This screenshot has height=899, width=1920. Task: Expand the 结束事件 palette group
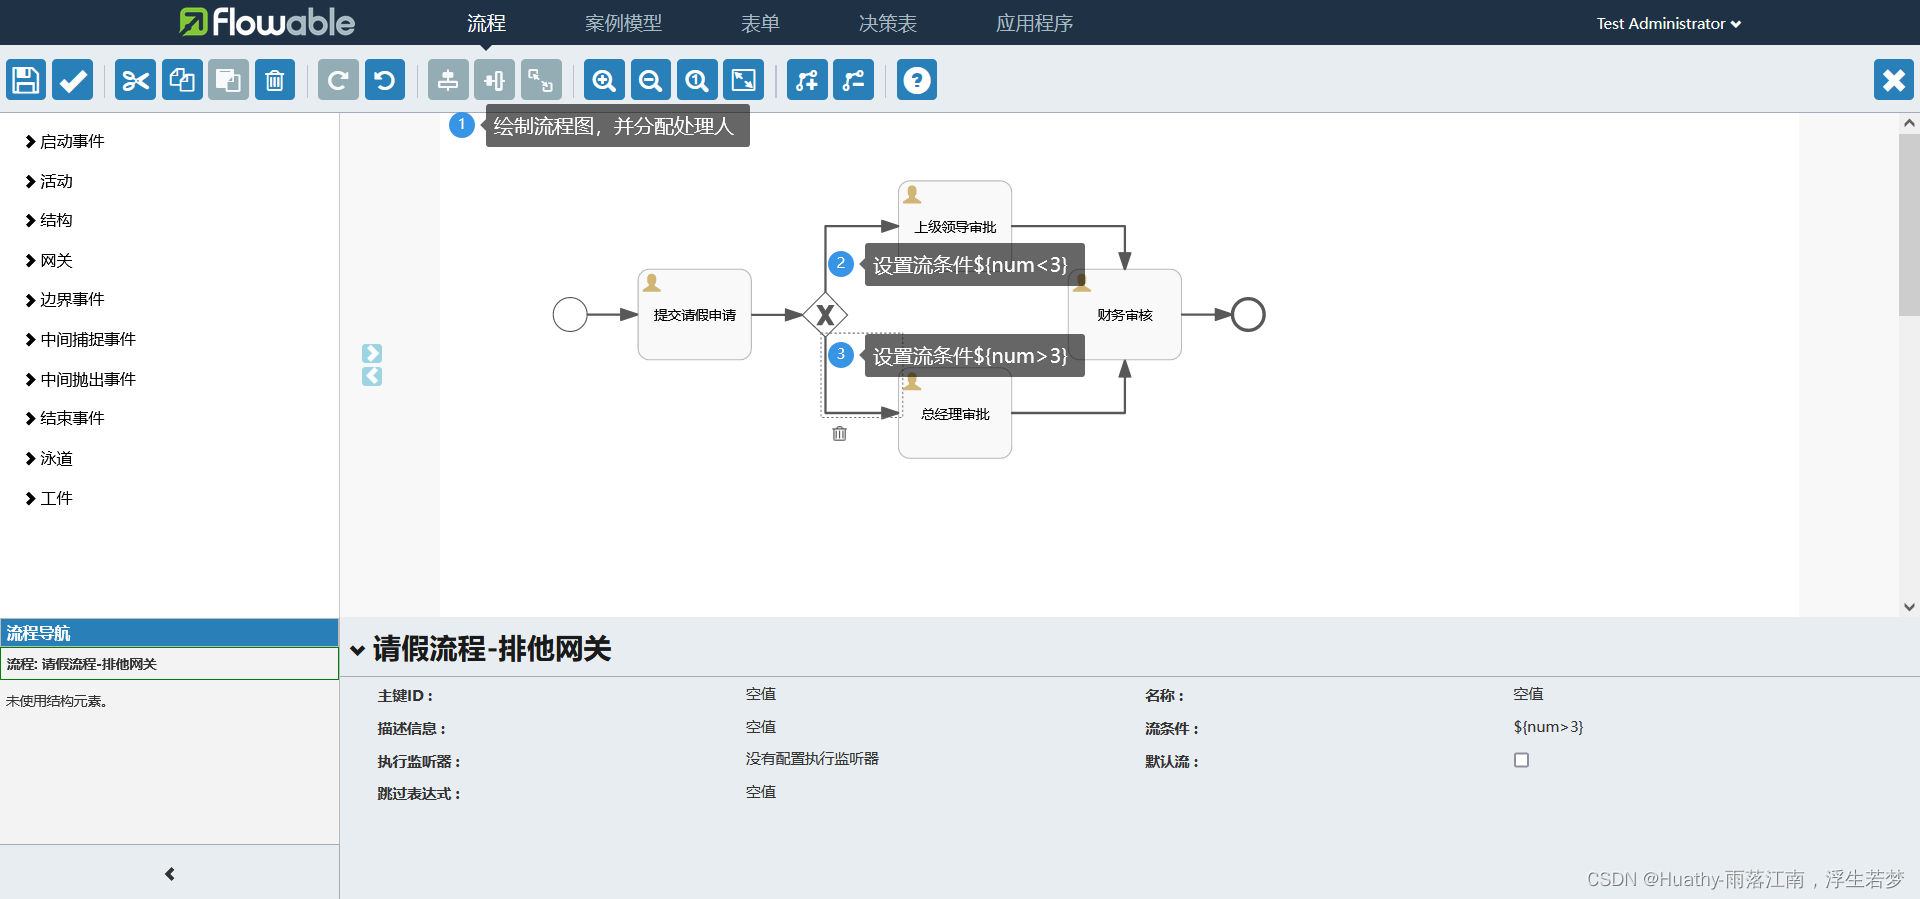(65, 418)
